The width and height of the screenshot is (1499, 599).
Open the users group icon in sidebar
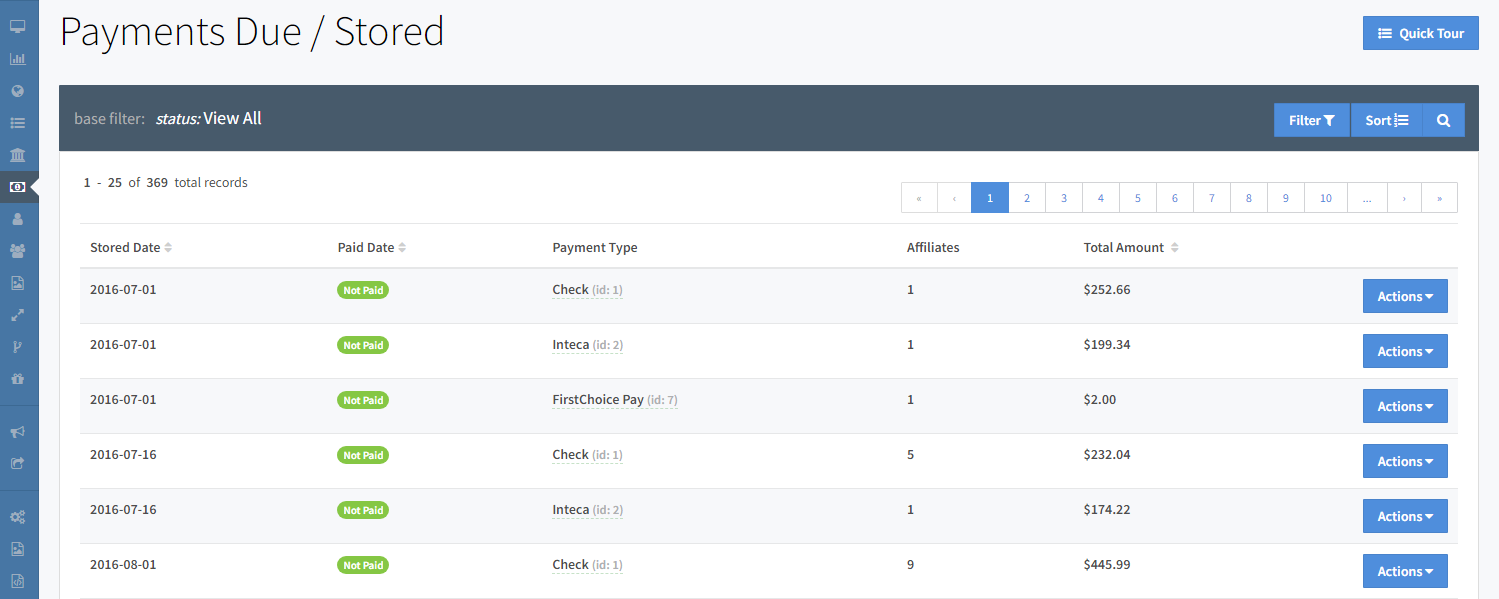point(17,251)
